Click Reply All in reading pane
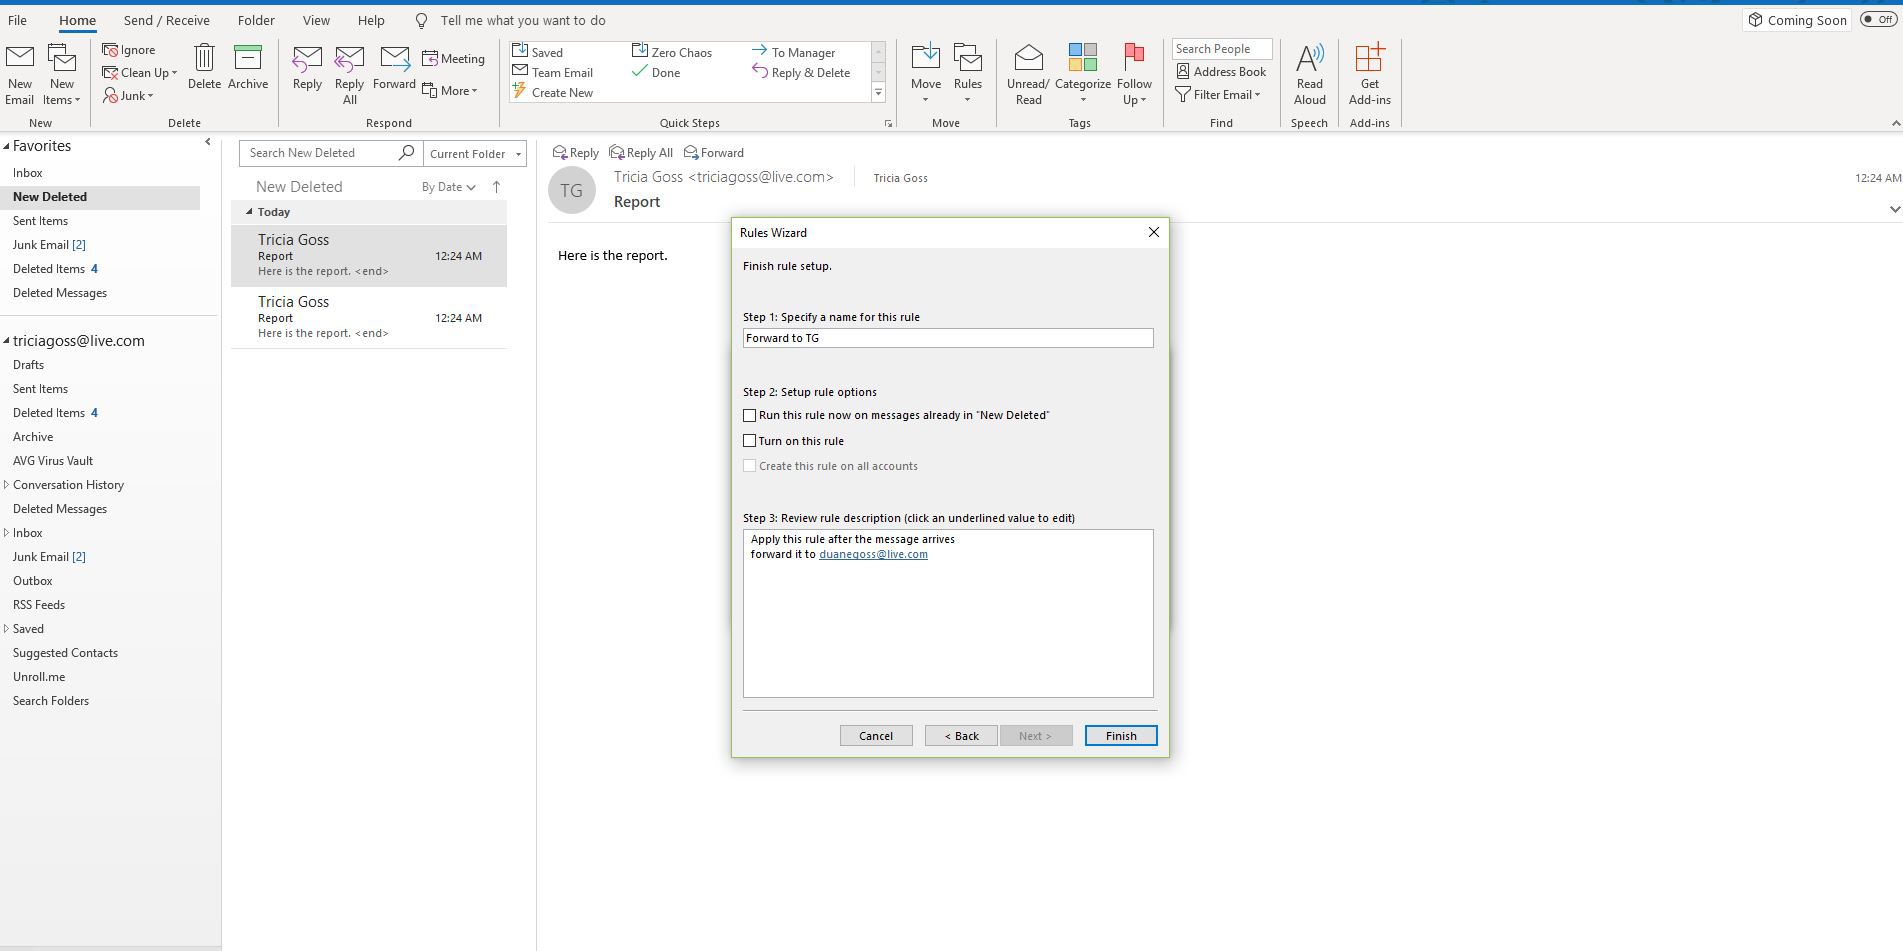 (641, 153)
